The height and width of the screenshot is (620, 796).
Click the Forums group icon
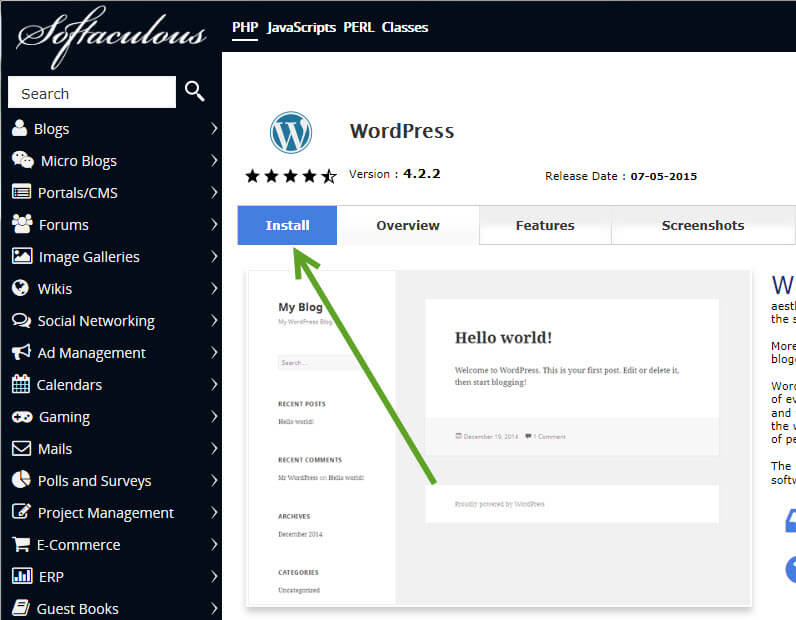point(22,224)
